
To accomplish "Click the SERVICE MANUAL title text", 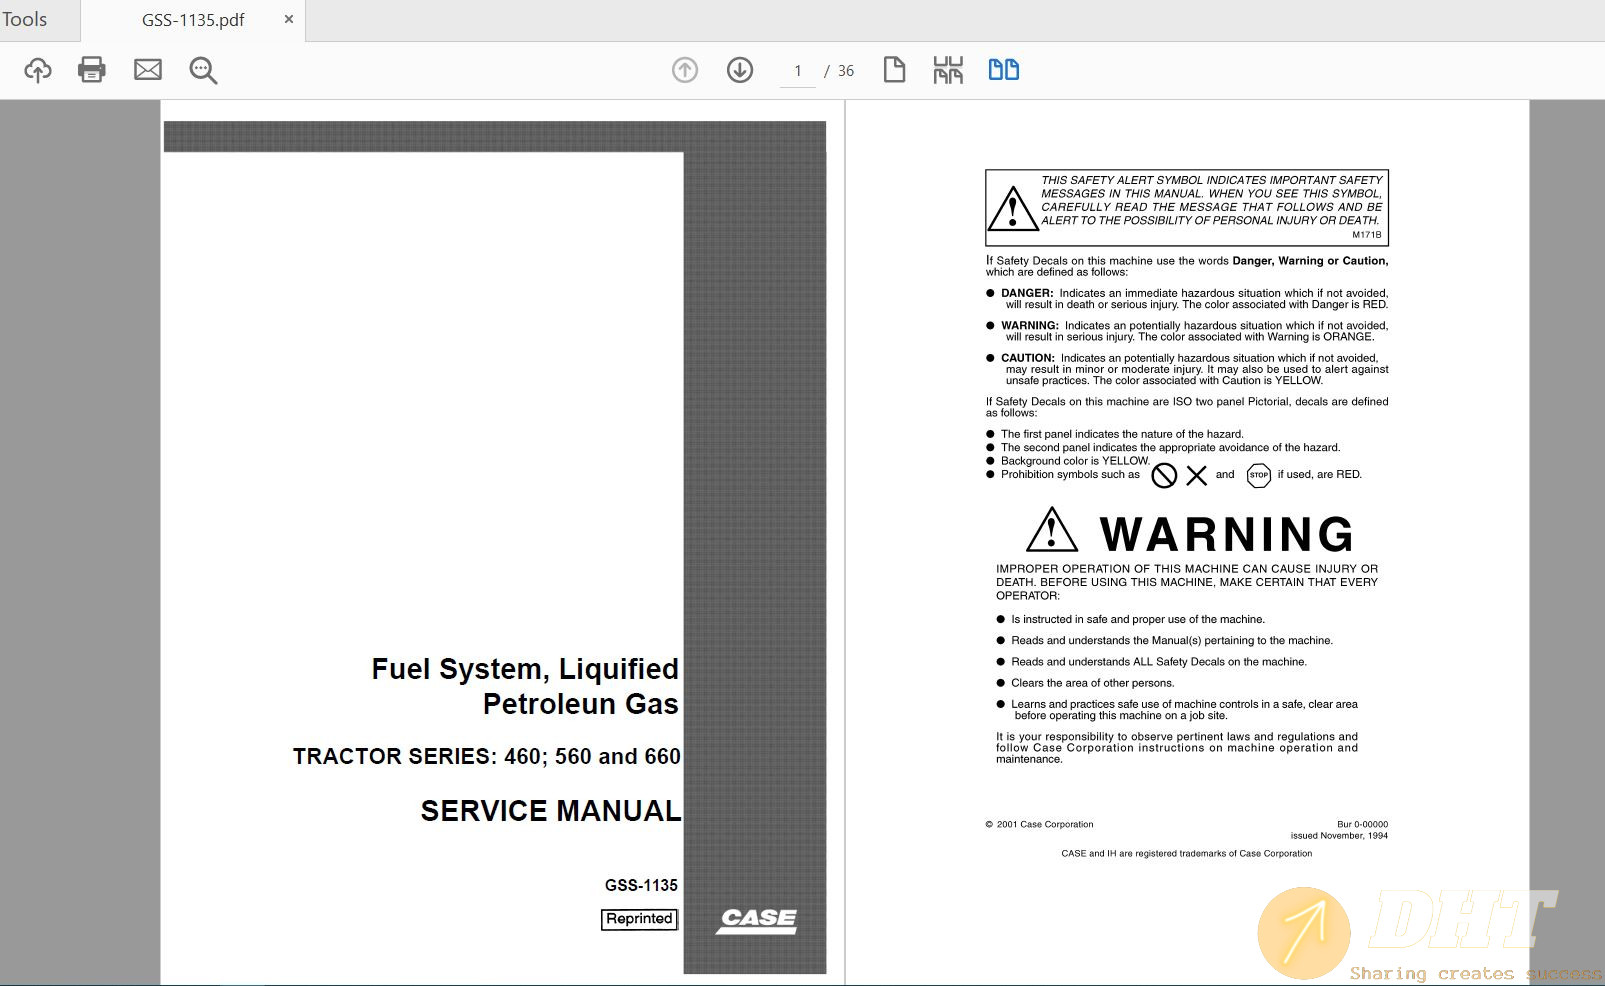I will point(549,811).
